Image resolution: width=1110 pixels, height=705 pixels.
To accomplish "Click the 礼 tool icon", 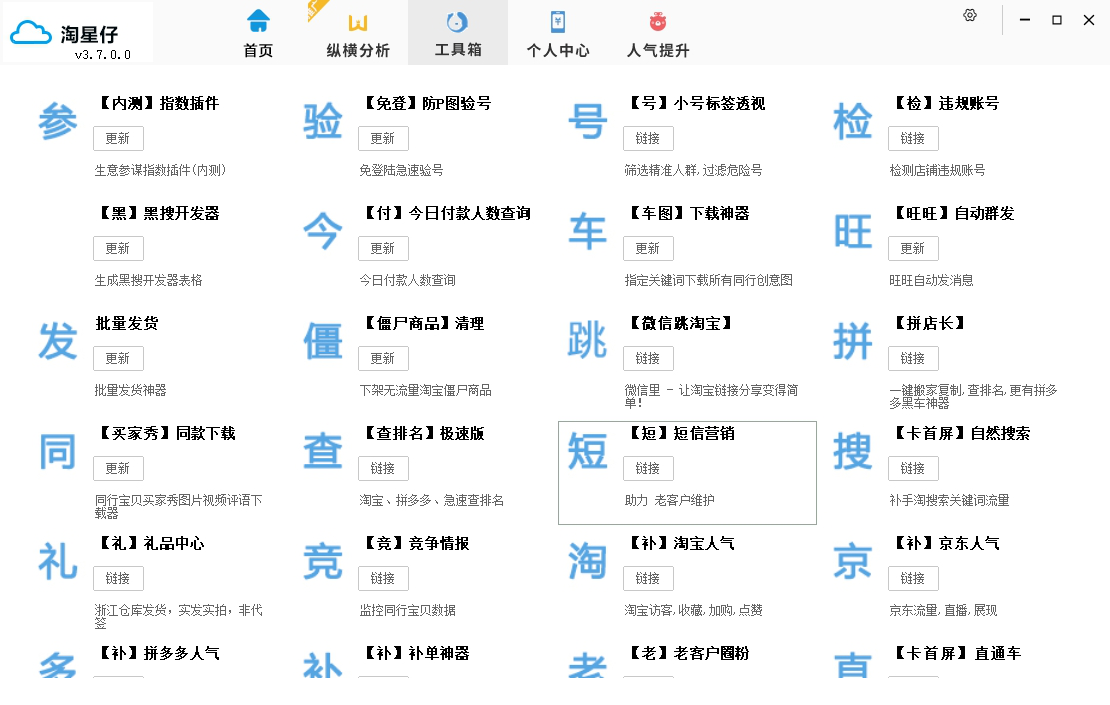I will click(x=57, y=561).
